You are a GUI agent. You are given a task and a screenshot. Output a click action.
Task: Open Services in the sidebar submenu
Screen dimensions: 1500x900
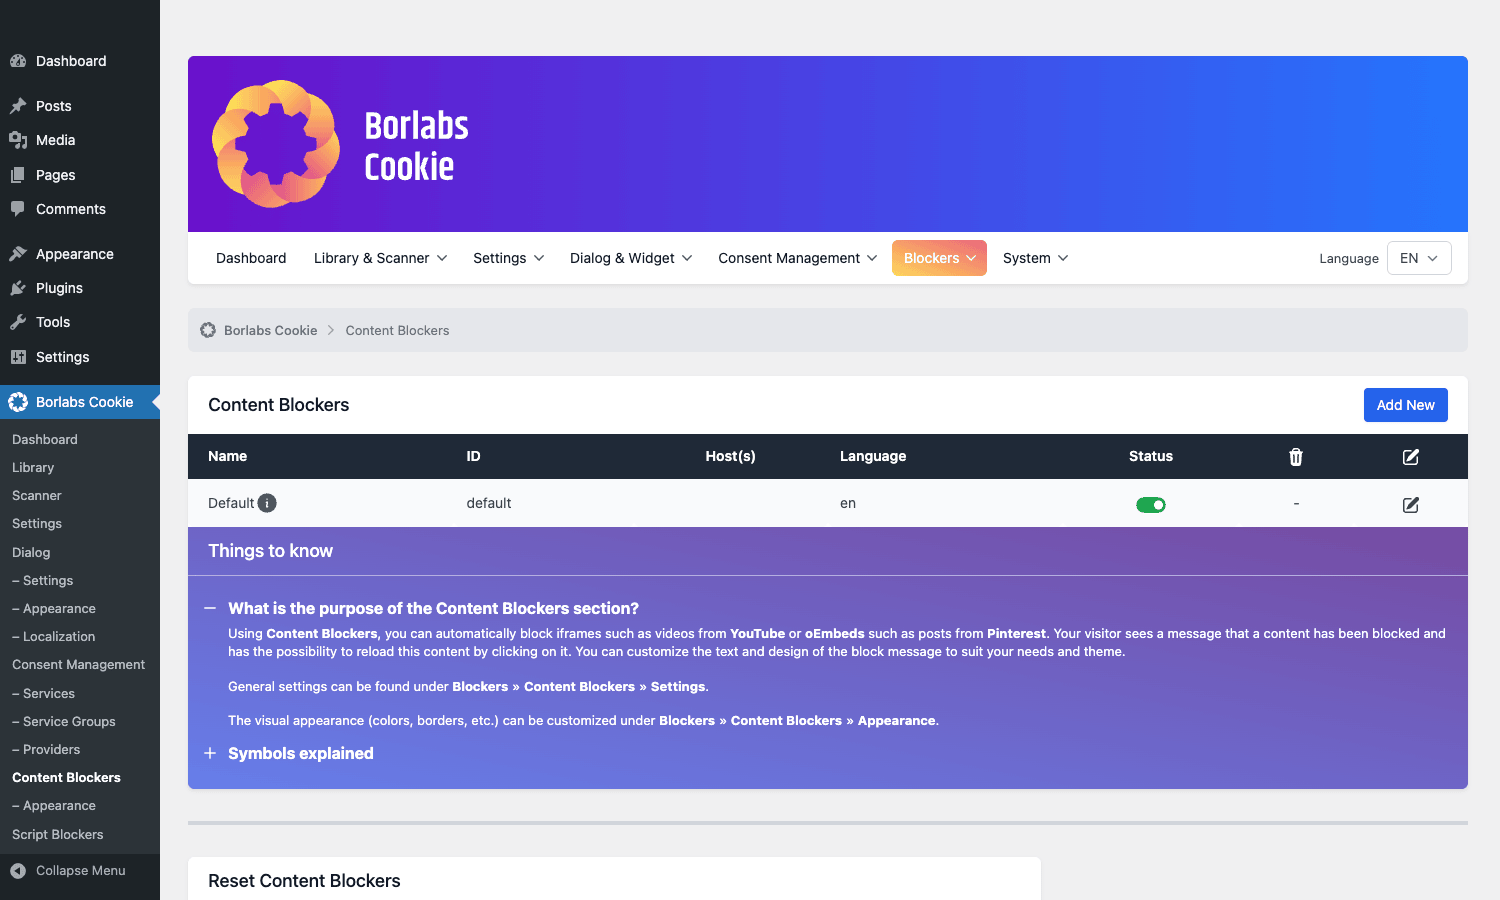pos(44,693)
